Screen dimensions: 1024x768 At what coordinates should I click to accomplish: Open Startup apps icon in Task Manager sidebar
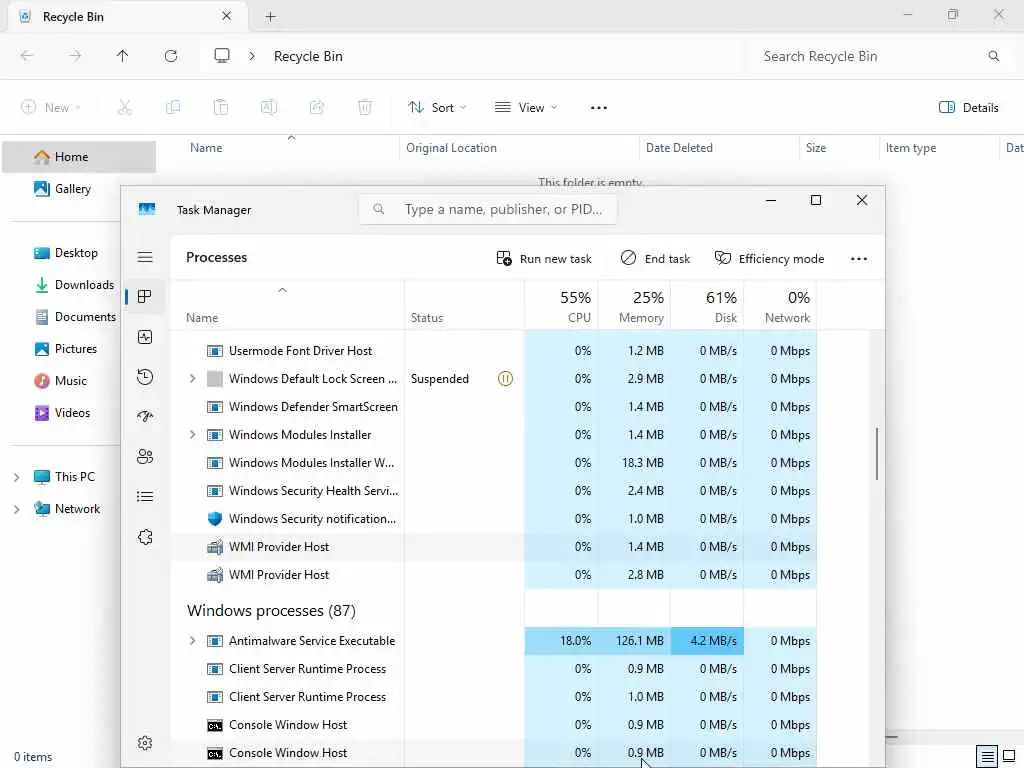[x=145, y=417]
